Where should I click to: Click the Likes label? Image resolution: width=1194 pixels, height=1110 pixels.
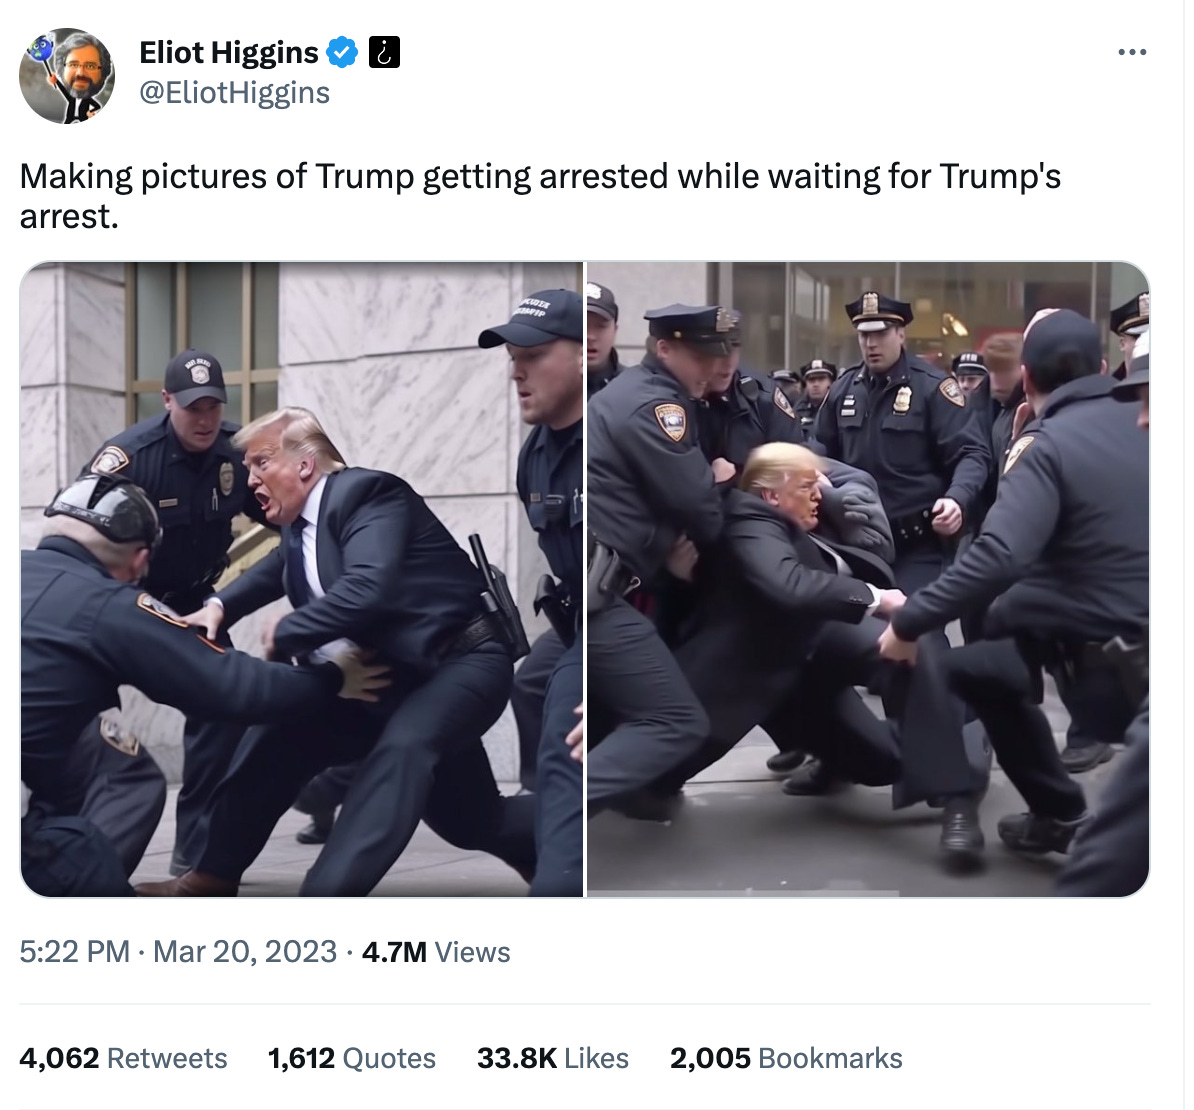coord(596,1058)
